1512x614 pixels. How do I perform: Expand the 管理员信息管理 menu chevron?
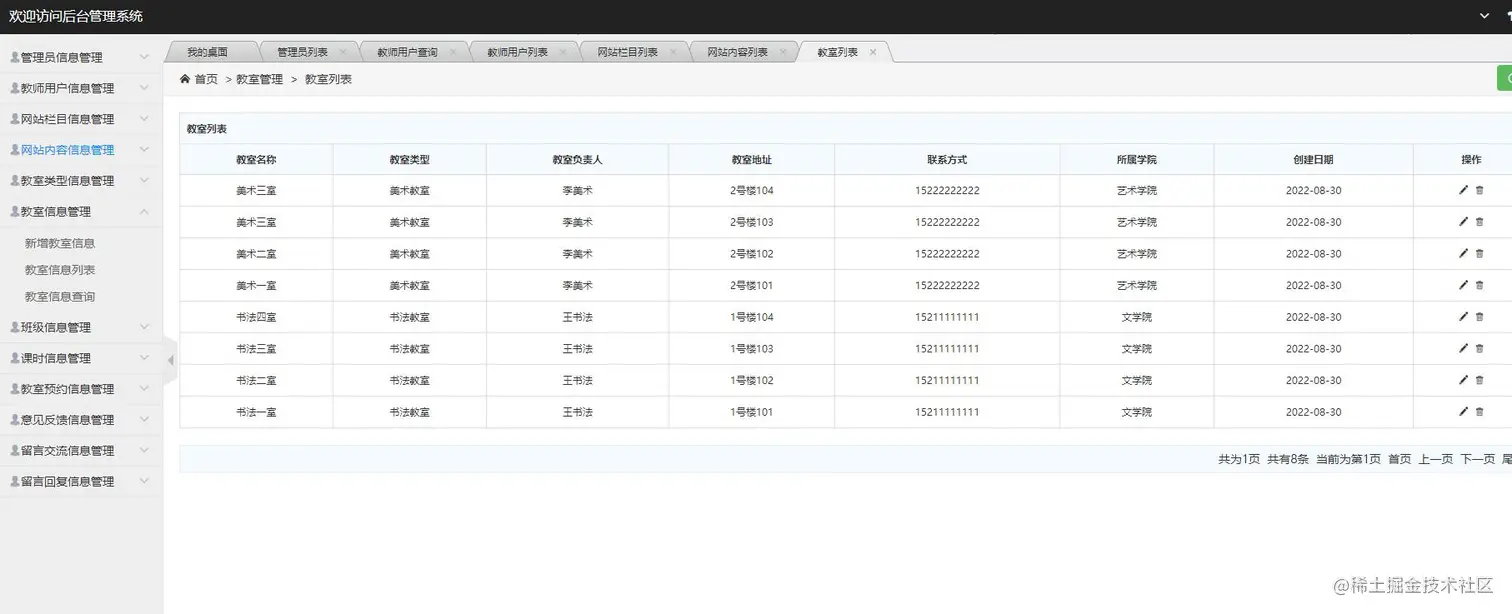pyautogui.click(x=144, y=57)
